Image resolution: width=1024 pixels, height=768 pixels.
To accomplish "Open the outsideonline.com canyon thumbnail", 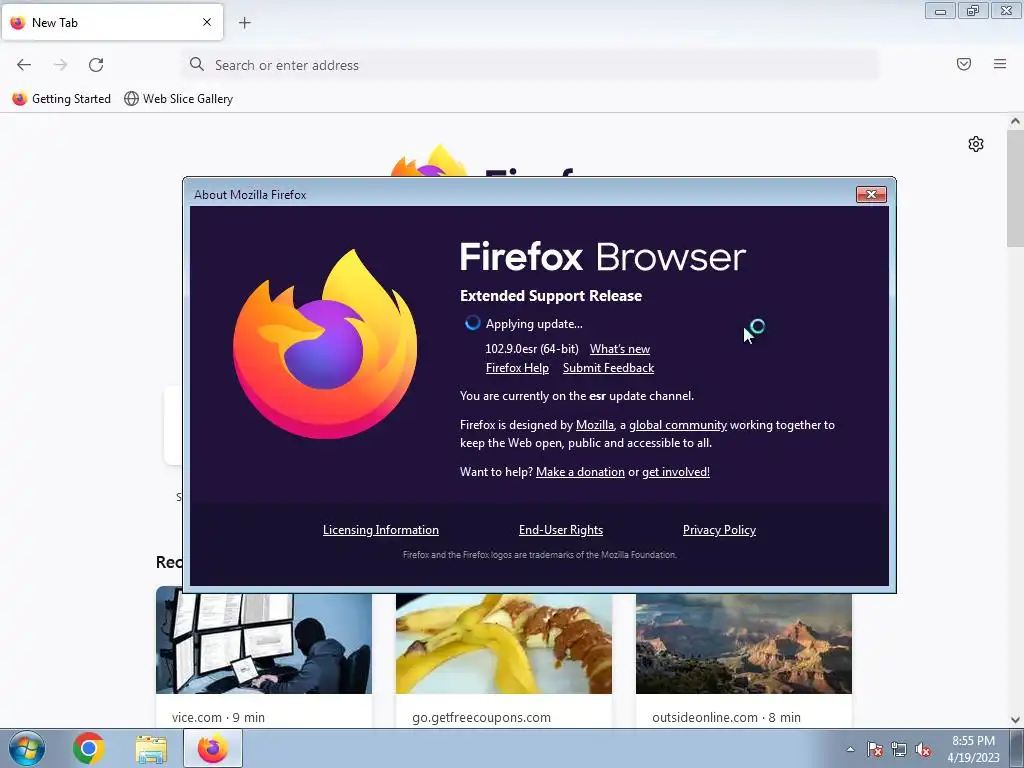I will coord(744,643).
